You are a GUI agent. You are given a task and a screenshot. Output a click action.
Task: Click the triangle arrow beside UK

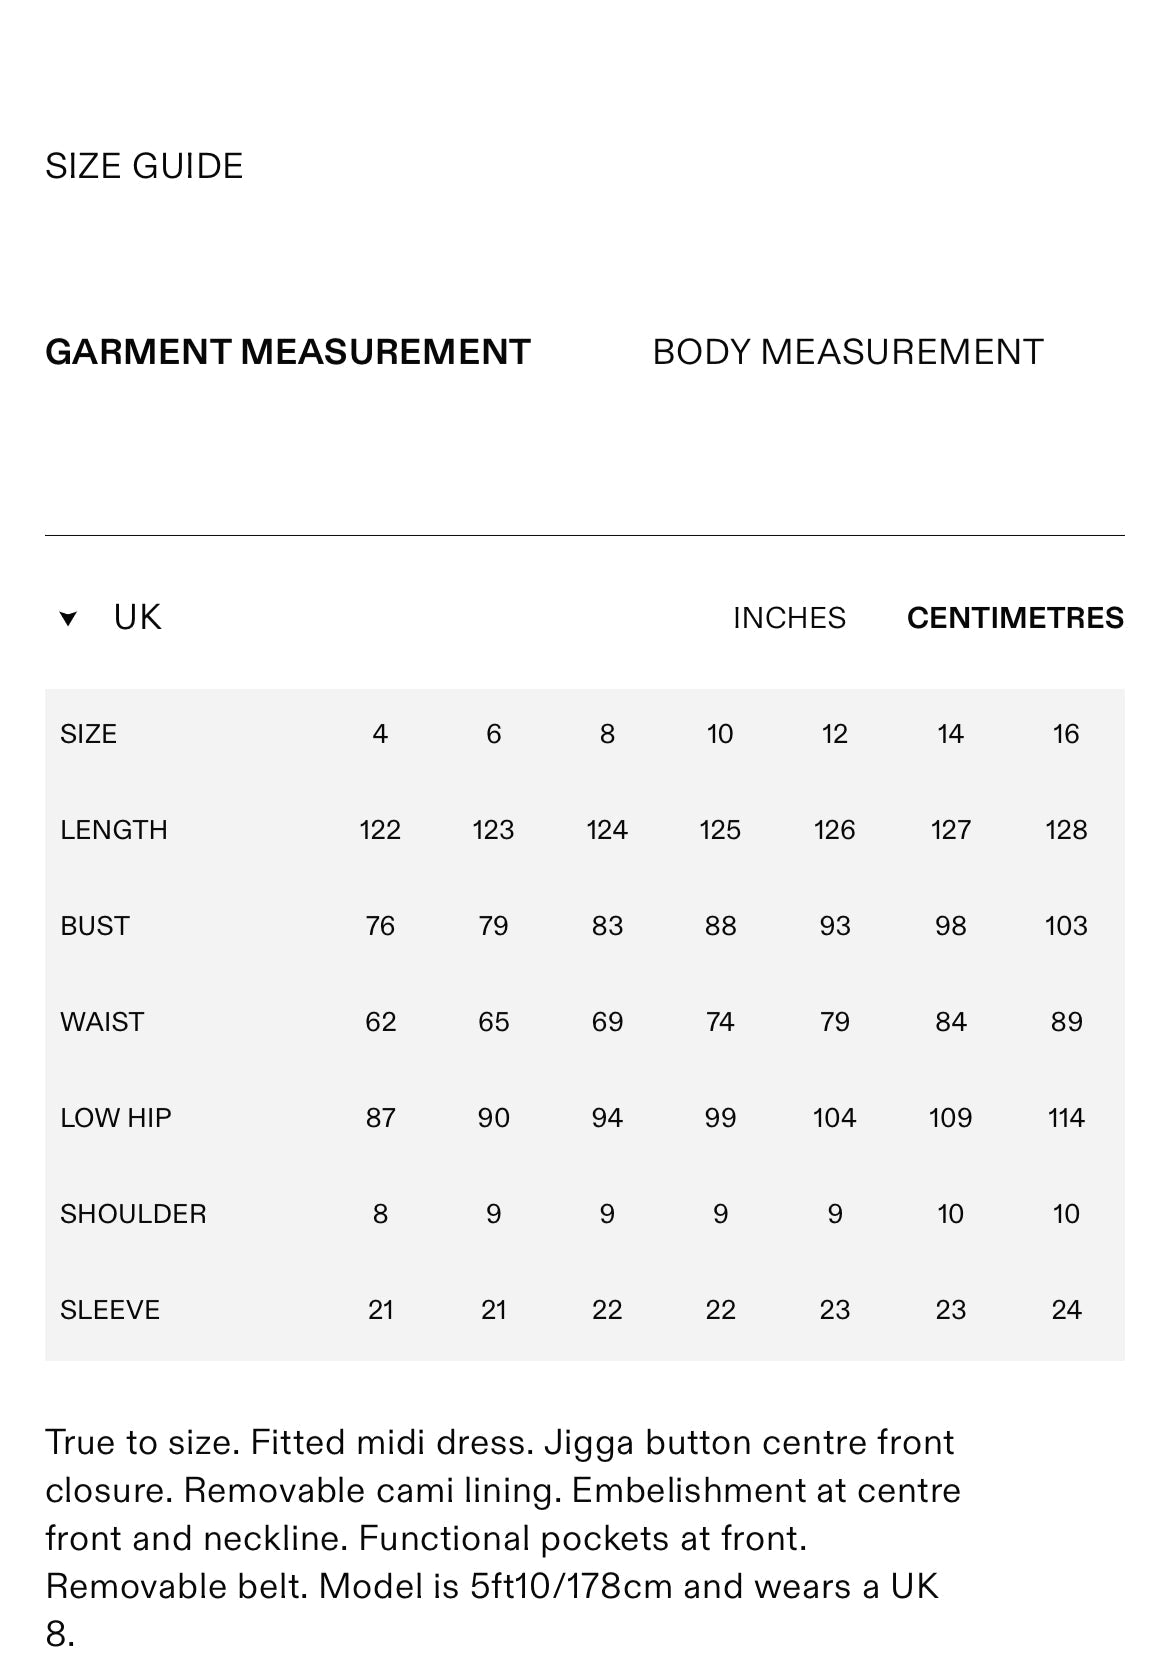(68, 619)
